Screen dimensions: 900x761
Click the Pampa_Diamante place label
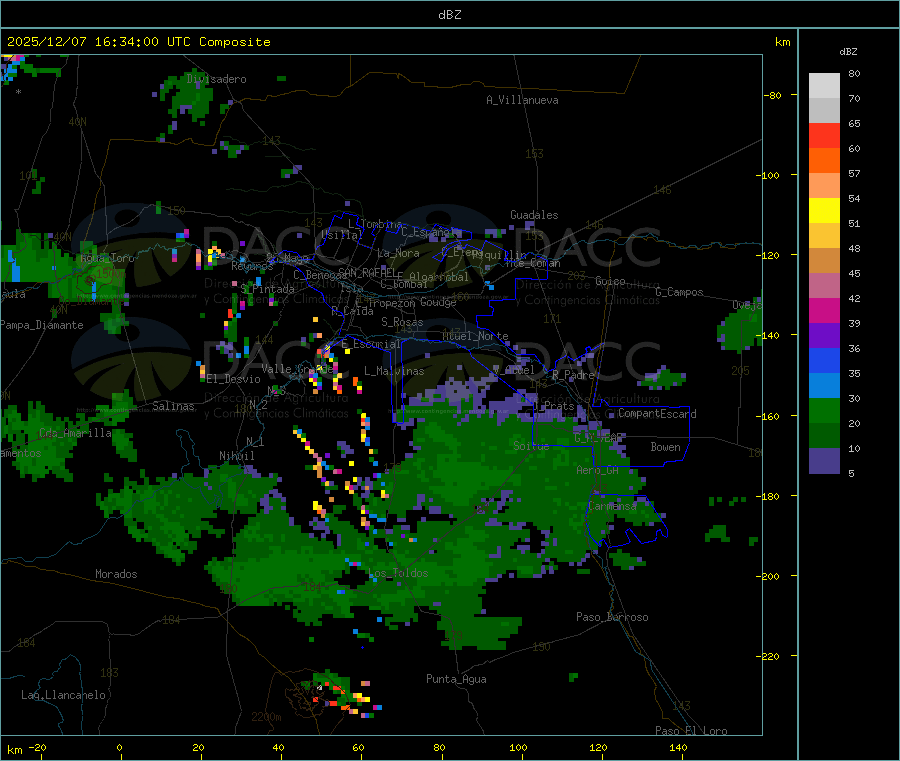pyautogui.click(x=42, y=325)
